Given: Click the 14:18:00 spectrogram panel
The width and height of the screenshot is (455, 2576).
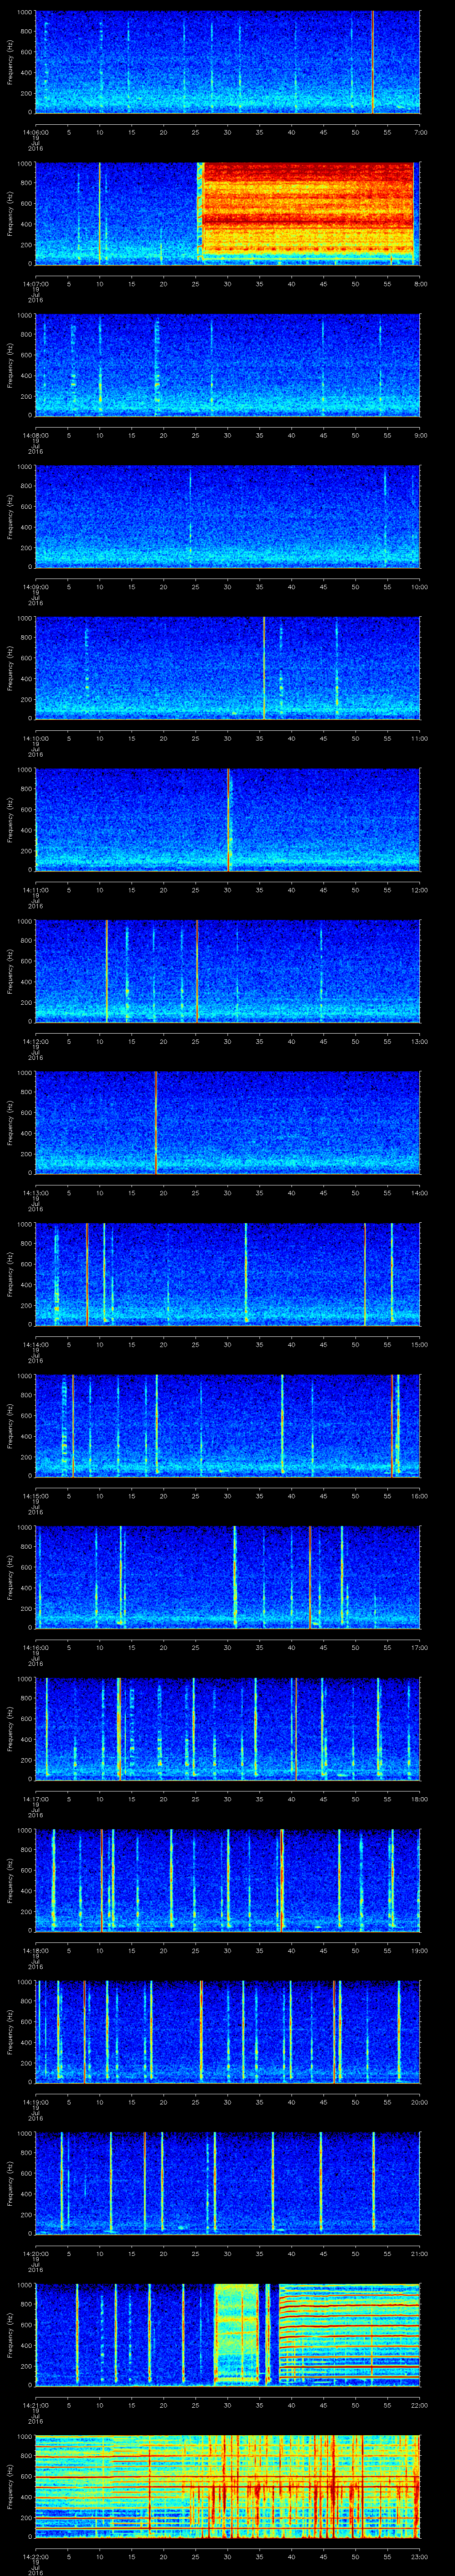Looking at the screenshot, I should 228,1880.
